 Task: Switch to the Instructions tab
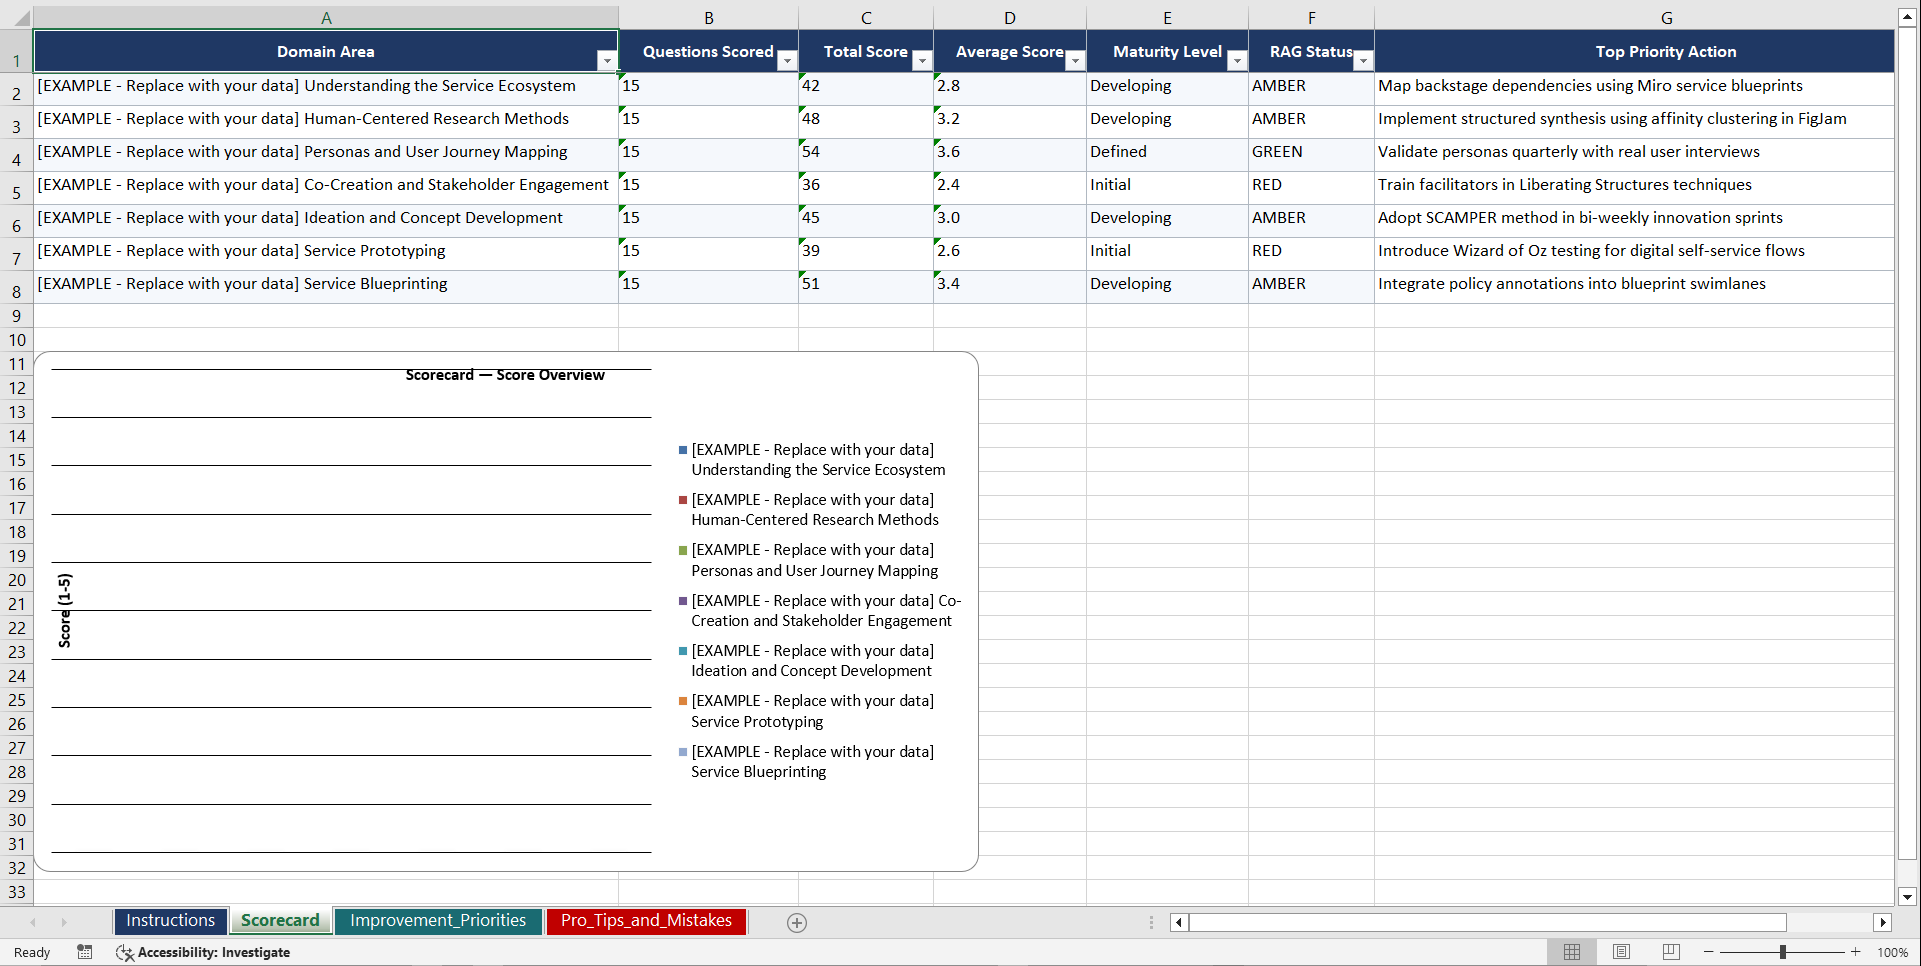tap(170, 920)
